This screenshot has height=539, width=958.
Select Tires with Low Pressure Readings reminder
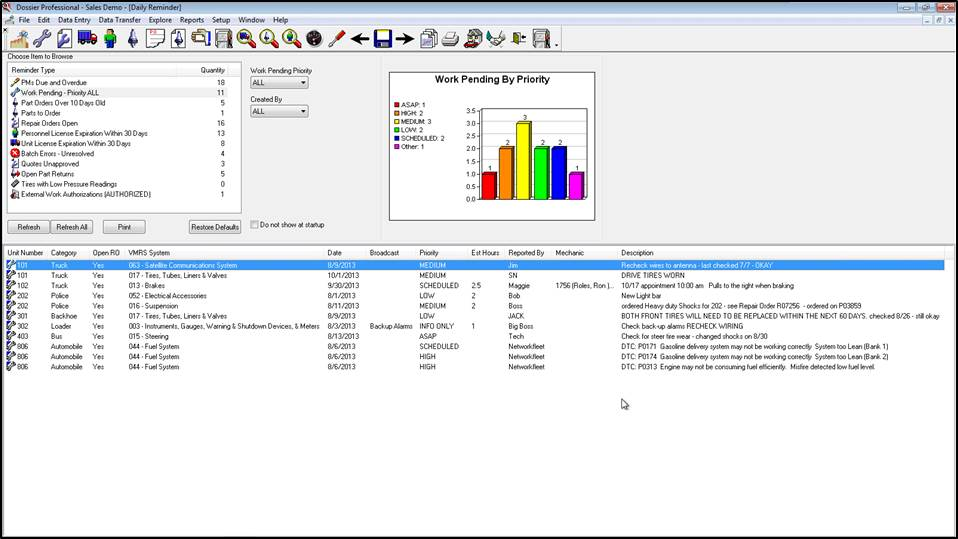click(x=69, y=184)
